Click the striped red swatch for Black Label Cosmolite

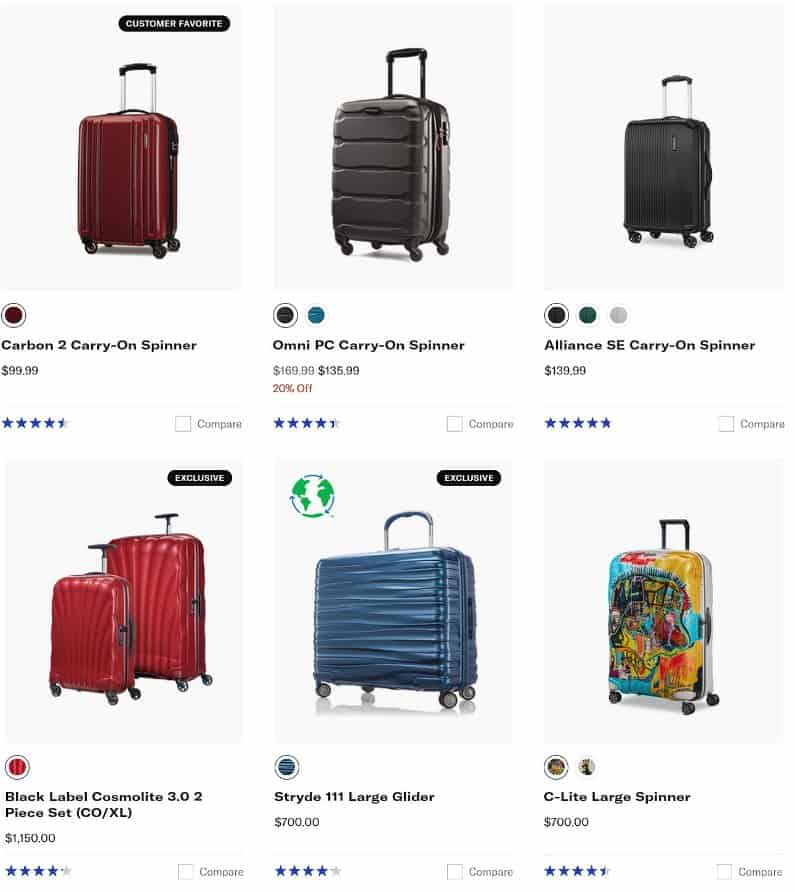(x=15, y=766)
